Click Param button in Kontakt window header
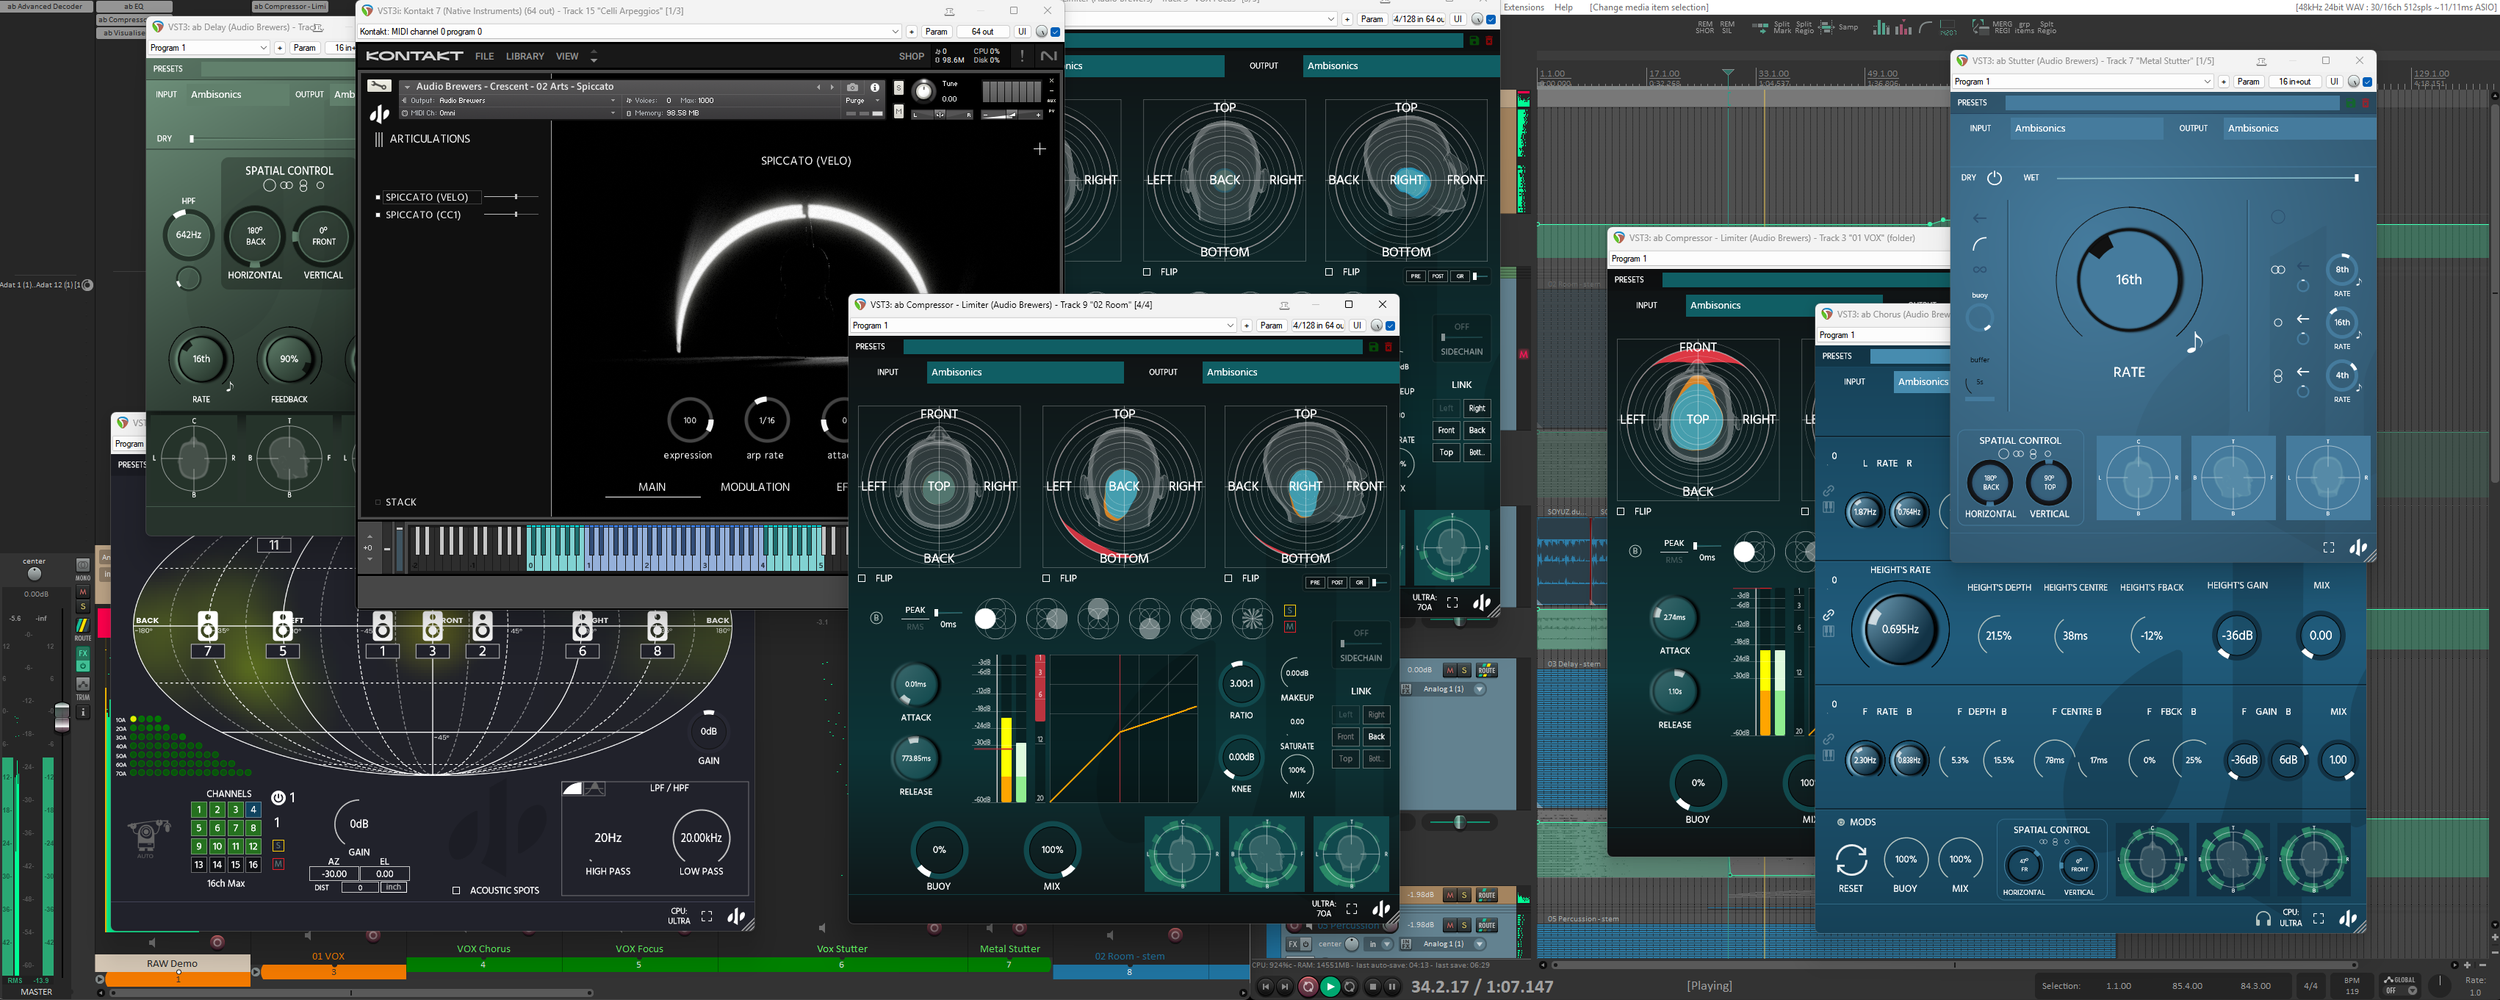Viewport: 2500px width, 1000px height. pyautogui.click(x=937, y=32)
